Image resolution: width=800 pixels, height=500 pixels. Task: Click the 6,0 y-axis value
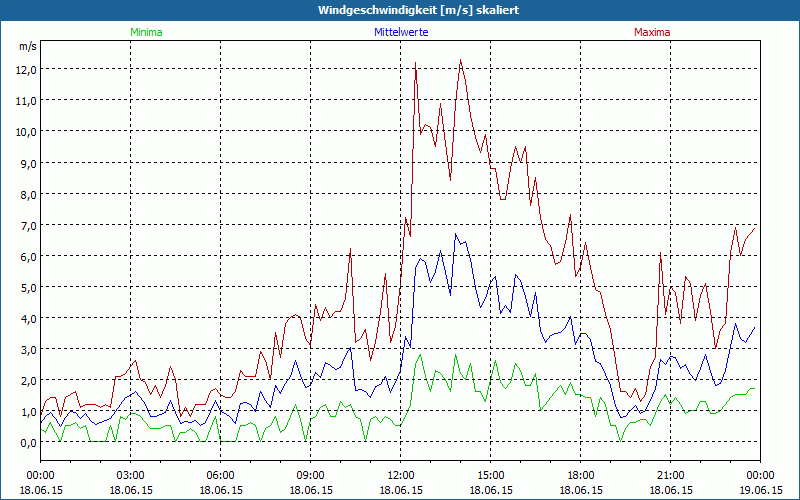click(28, 257)
